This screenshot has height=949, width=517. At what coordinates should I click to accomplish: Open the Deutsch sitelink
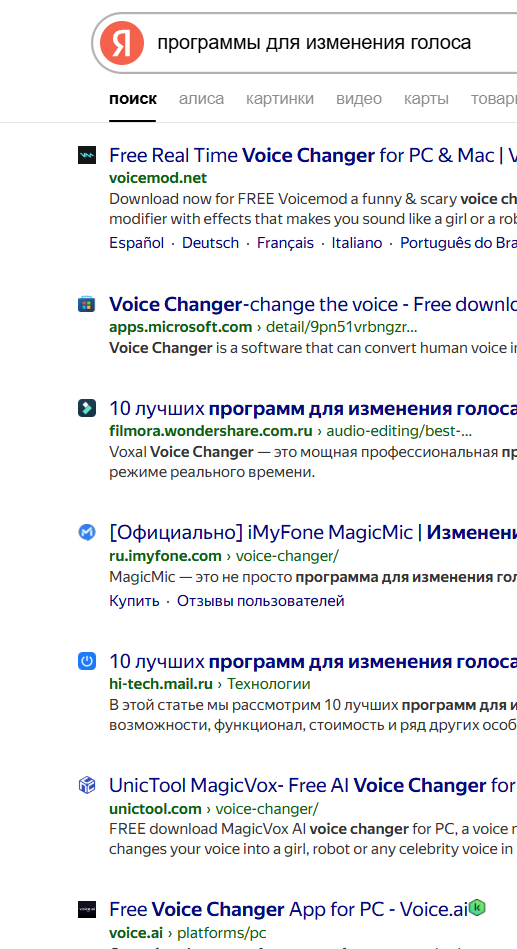pos(210,243)
